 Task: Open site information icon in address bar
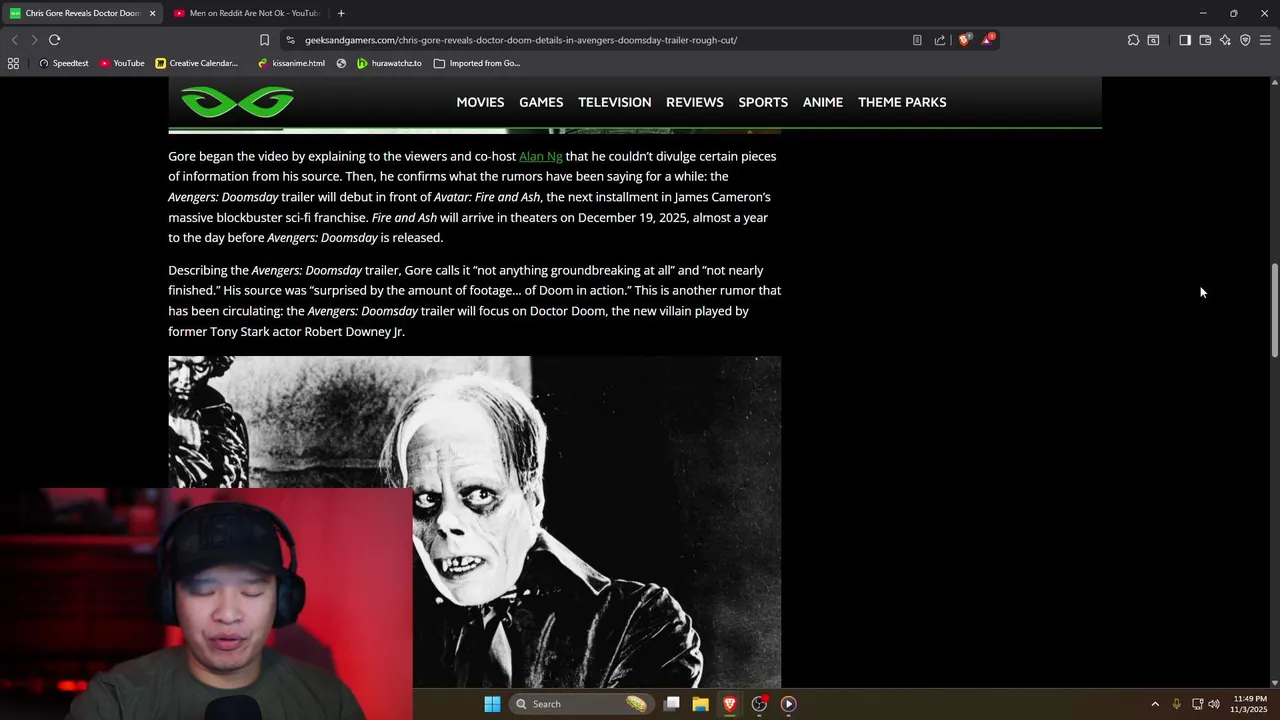click(290, 40)
